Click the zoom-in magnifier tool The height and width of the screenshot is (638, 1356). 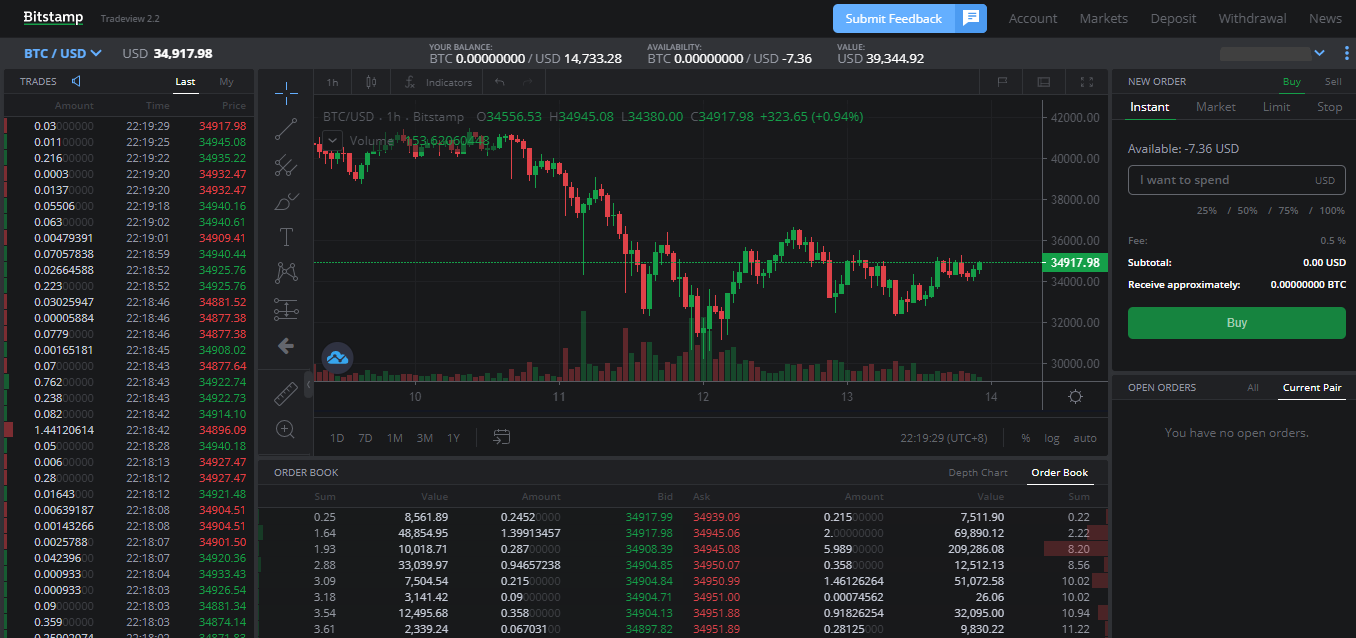click(286, 429)
